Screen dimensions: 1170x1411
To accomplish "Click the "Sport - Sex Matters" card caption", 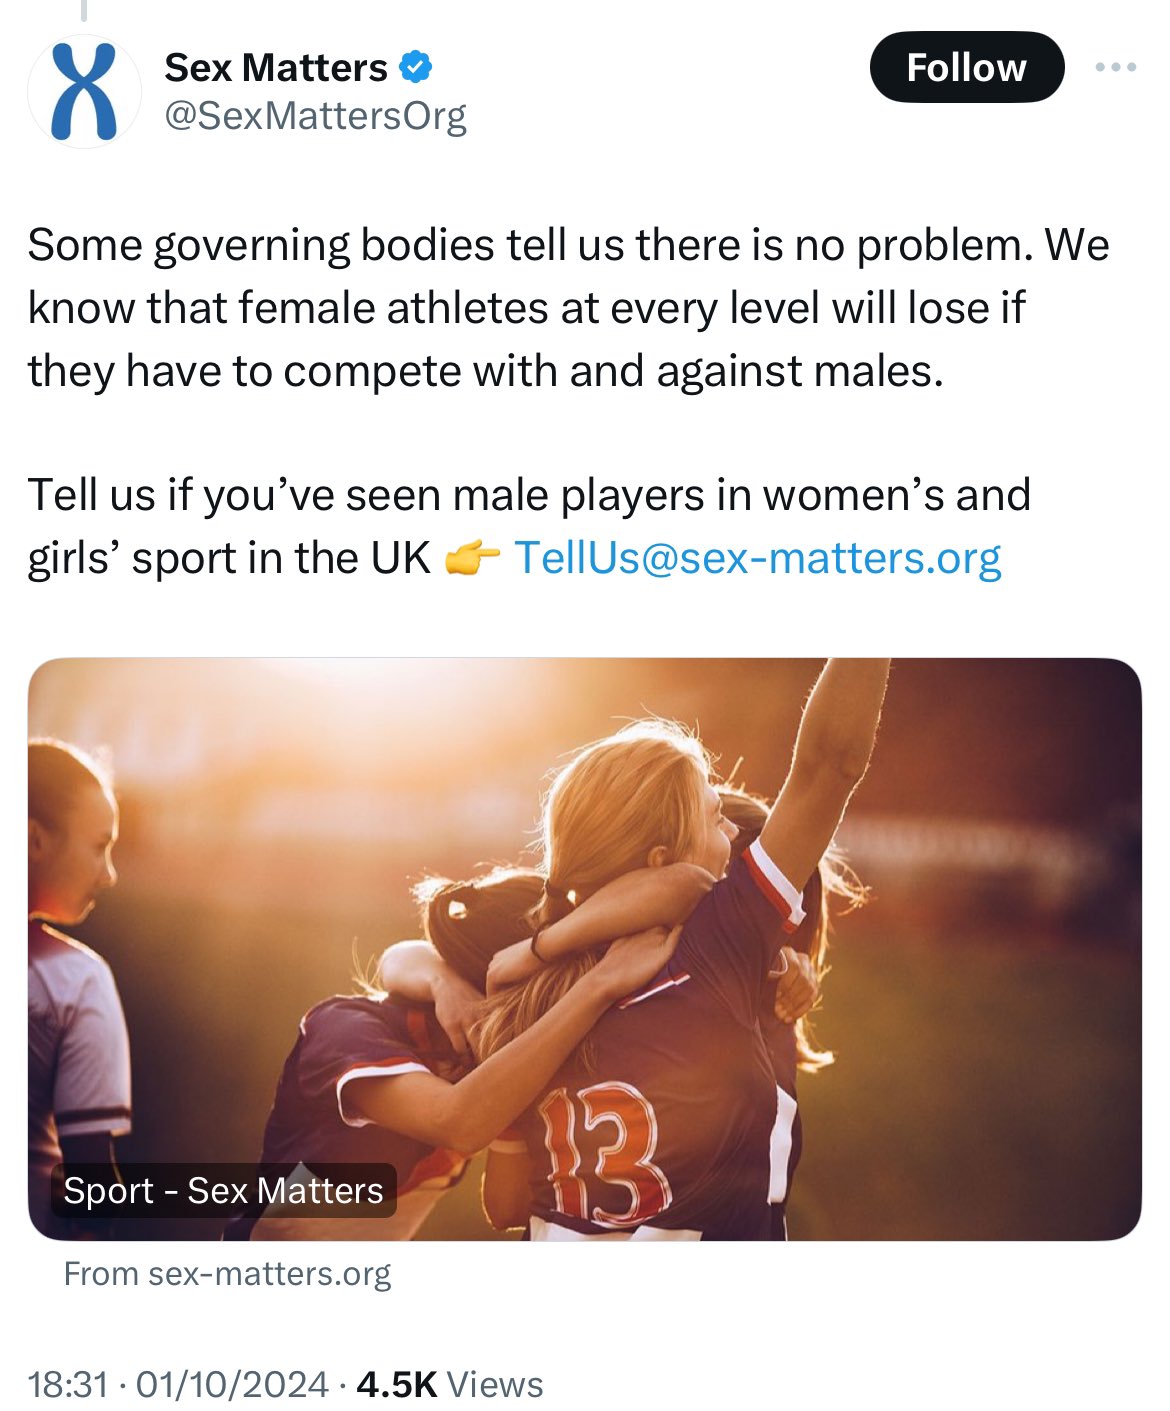I will (x=223, y=1191).
